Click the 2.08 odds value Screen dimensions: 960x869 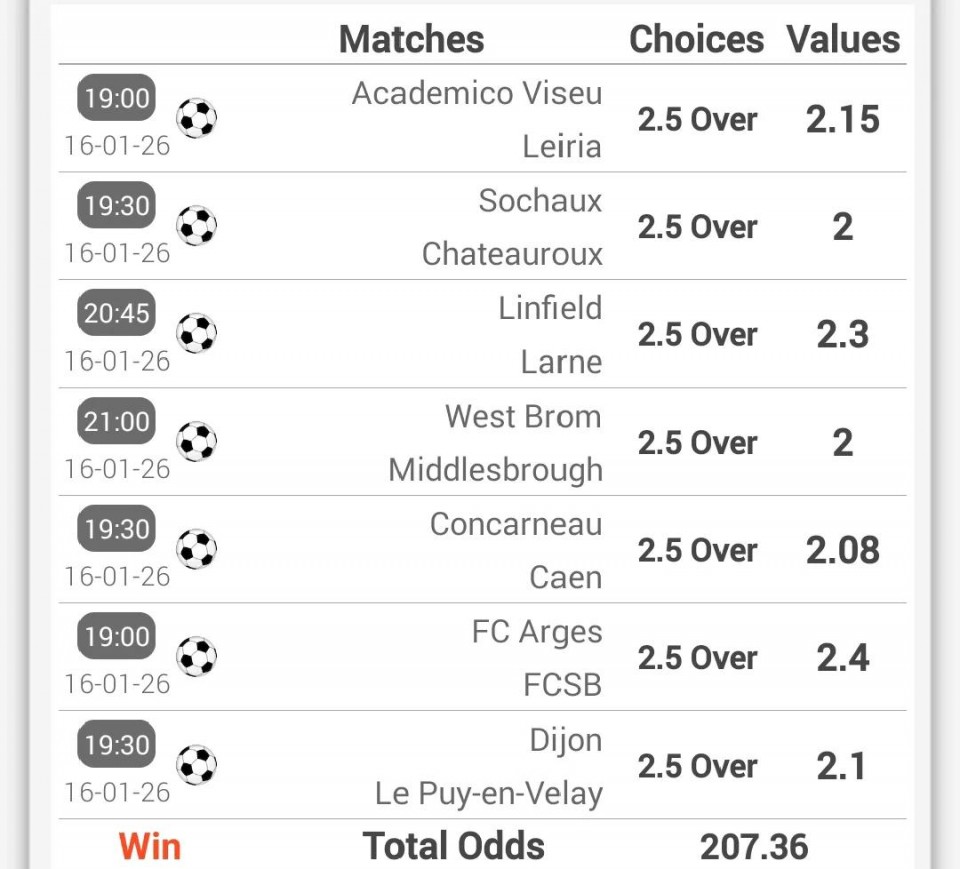(x=843, y=550)
